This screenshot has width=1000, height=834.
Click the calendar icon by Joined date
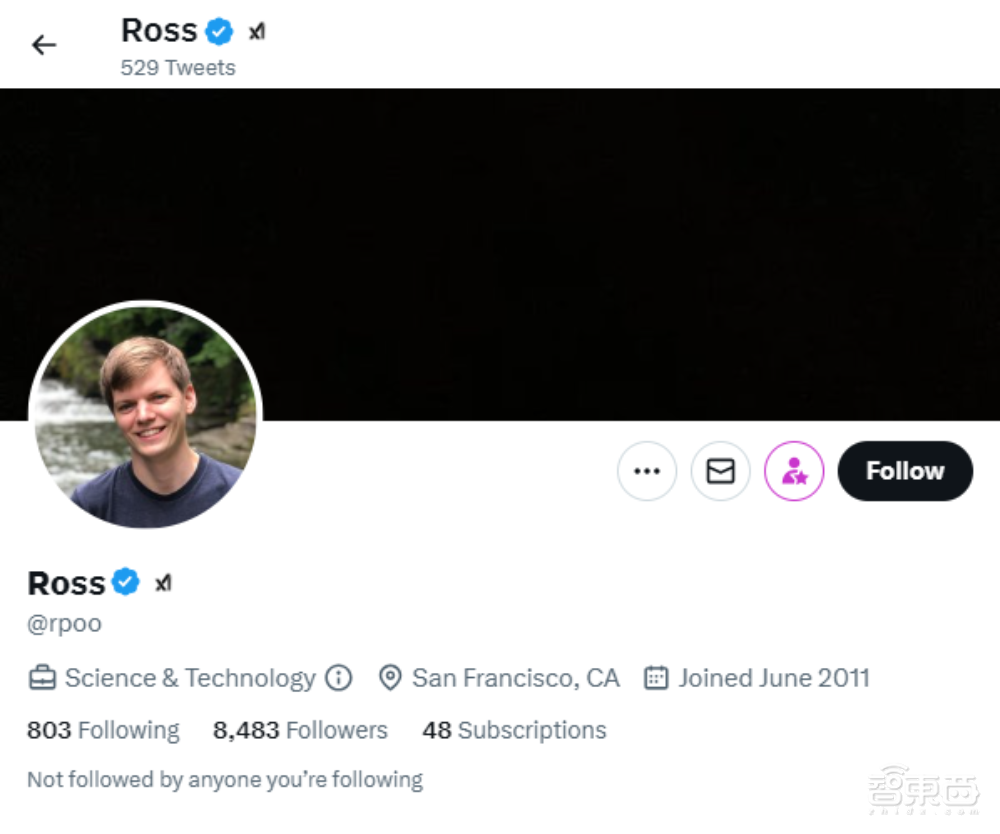click(656, 678)
